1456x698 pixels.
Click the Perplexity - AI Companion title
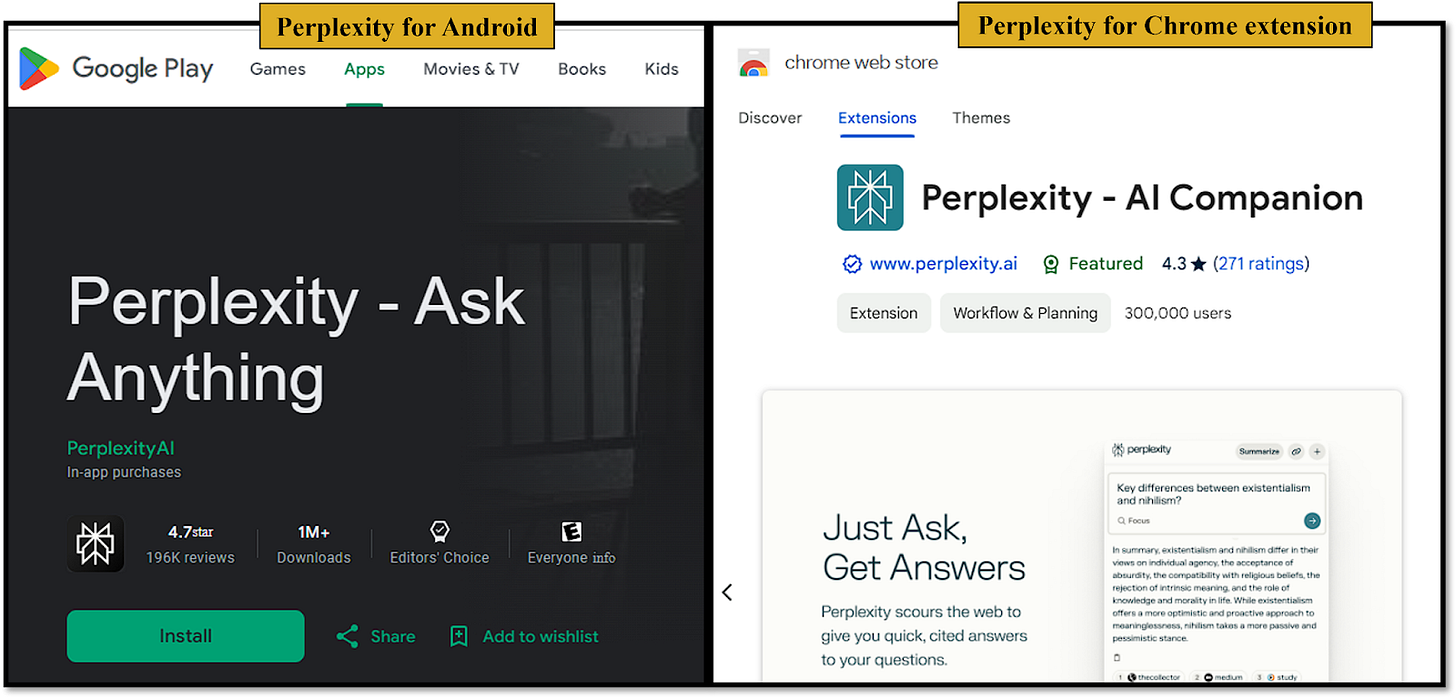point(1142,198)
